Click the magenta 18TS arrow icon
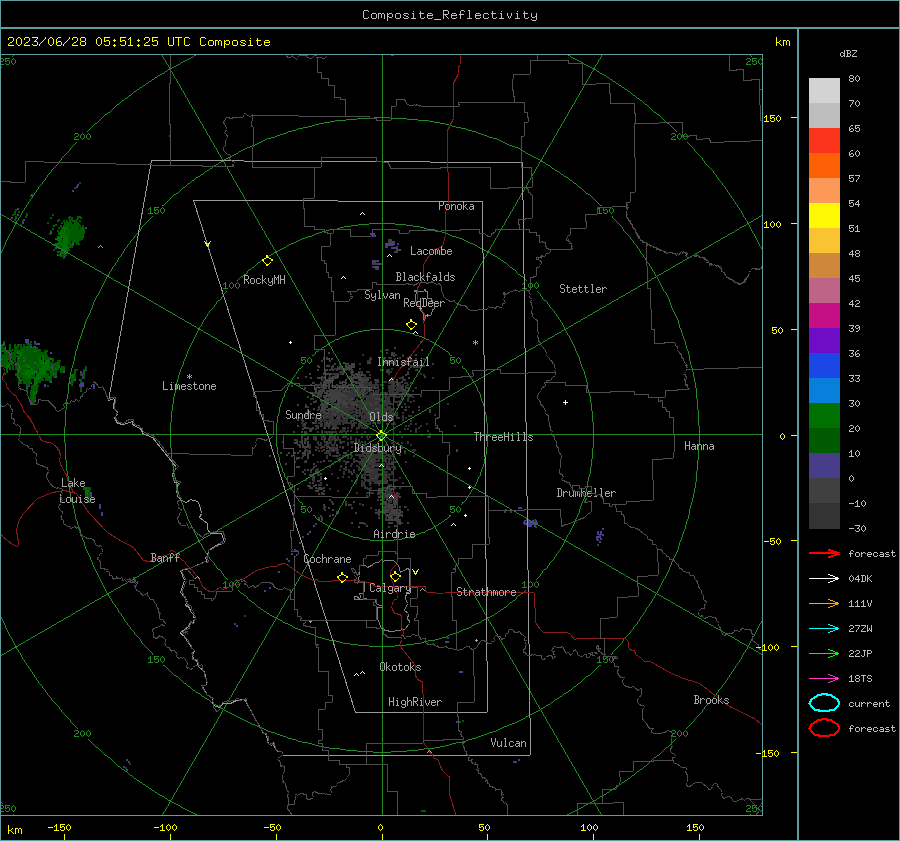The image size is (900, 841). [x=824, y=679]
